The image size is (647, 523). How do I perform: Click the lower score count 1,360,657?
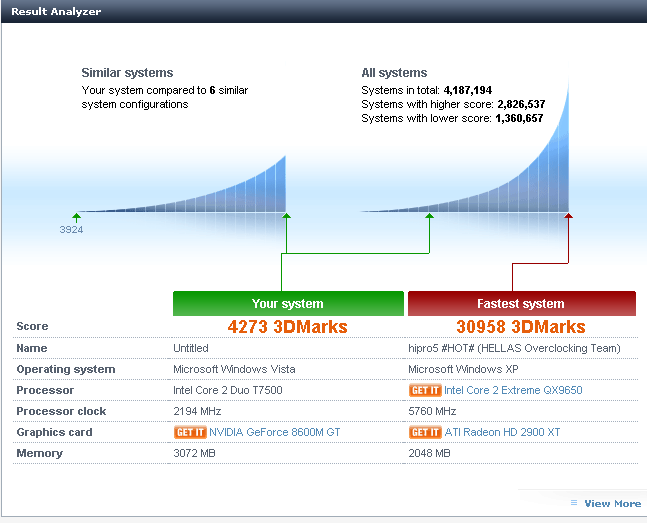(519, 118)
